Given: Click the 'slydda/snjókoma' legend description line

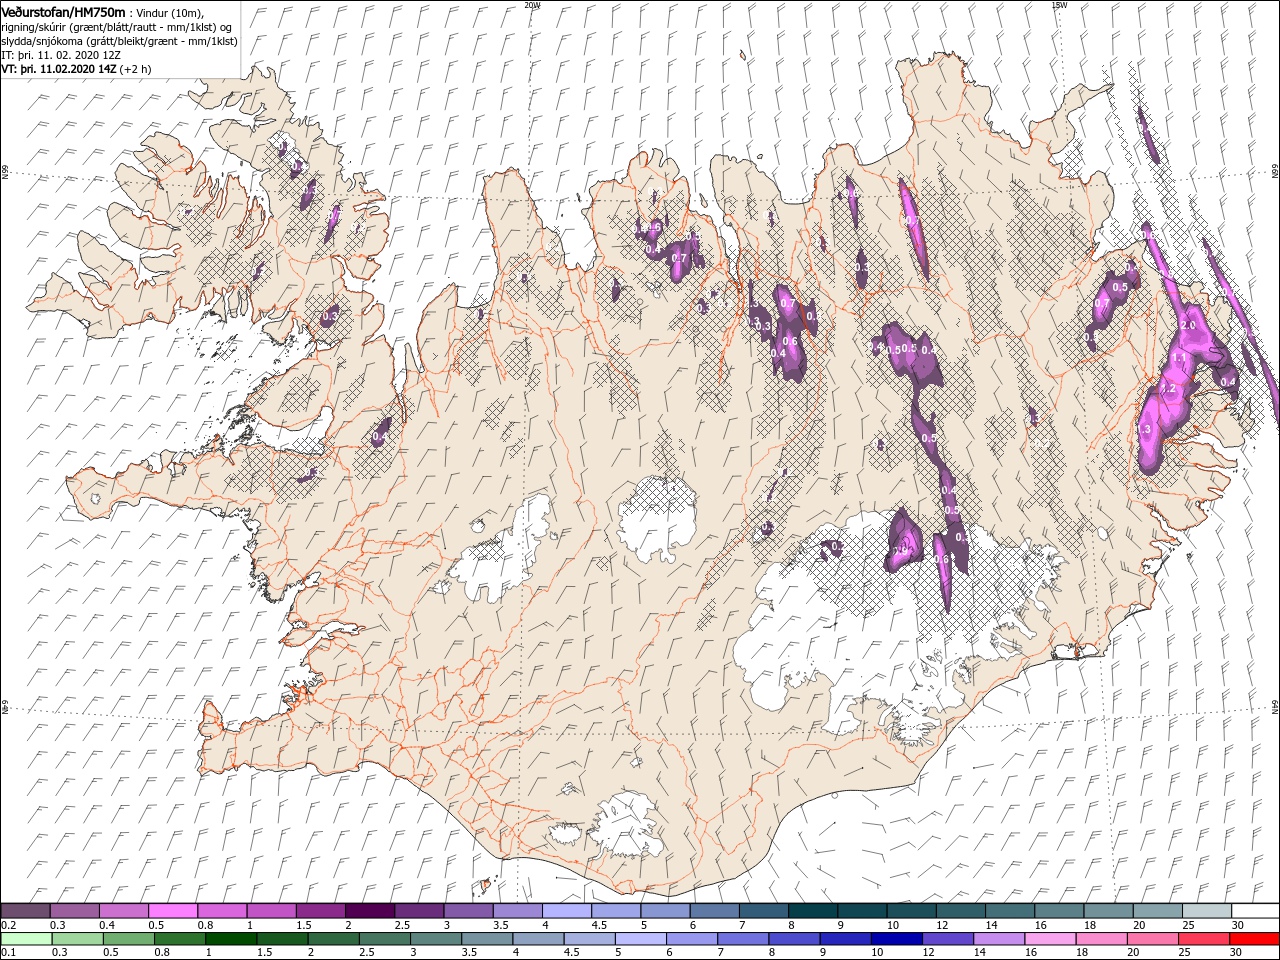Looking at the screenshot, I should click(119, 41).
